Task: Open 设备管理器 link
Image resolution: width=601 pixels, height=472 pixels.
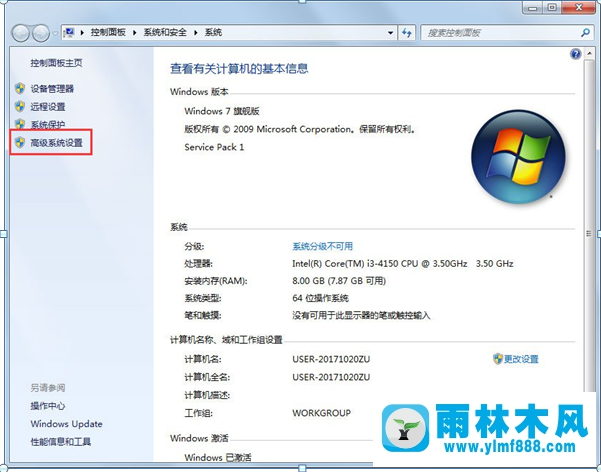Action: click(x=52, y=89)
